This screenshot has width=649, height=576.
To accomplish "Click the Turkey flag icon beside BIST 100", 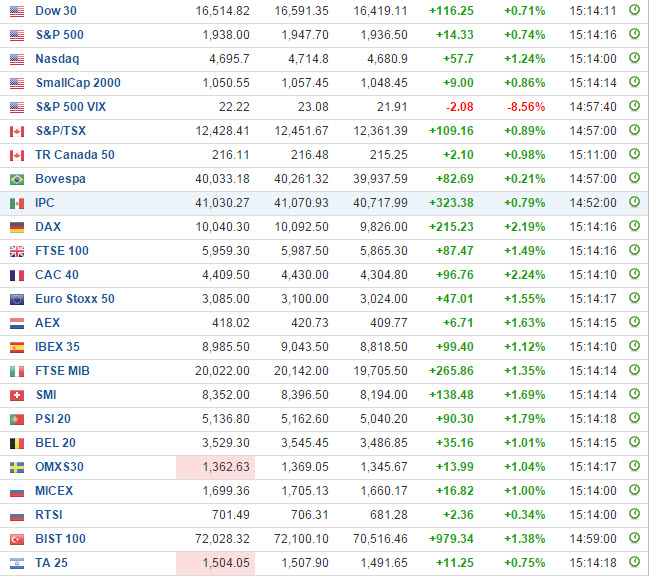I will (x=17, y=539).
